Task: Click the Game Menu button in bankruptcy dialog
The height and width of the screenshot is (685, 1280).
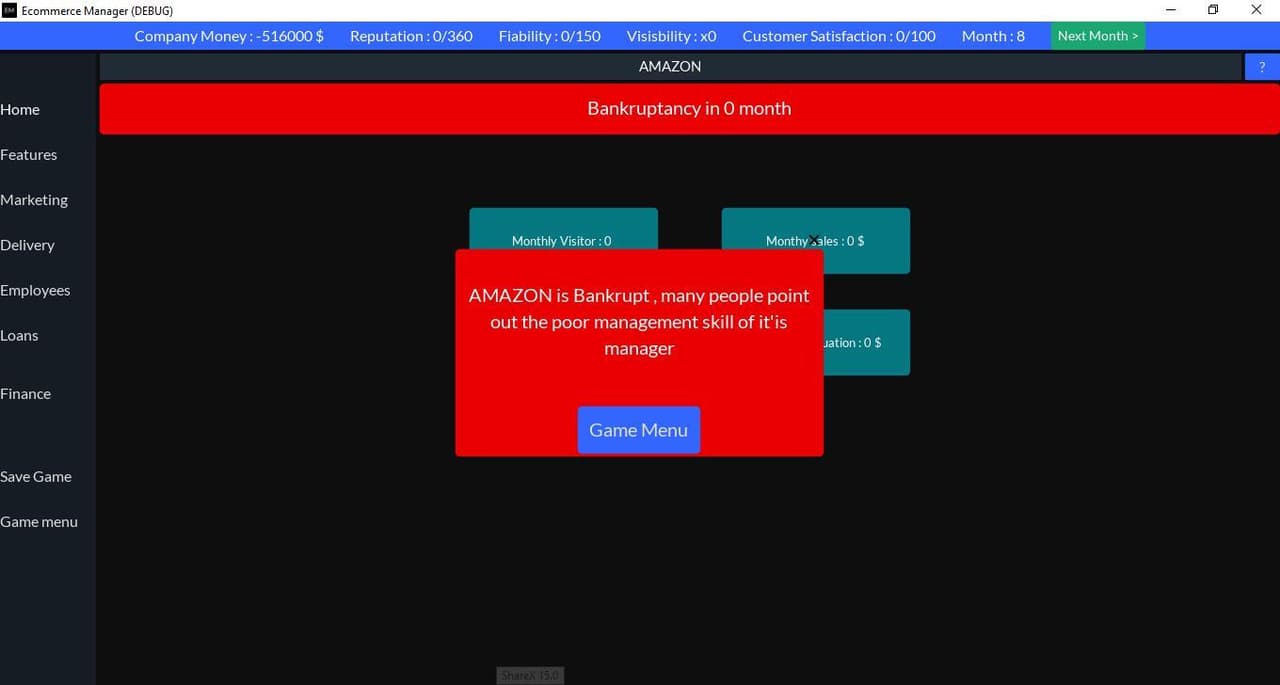Action: 638,430
